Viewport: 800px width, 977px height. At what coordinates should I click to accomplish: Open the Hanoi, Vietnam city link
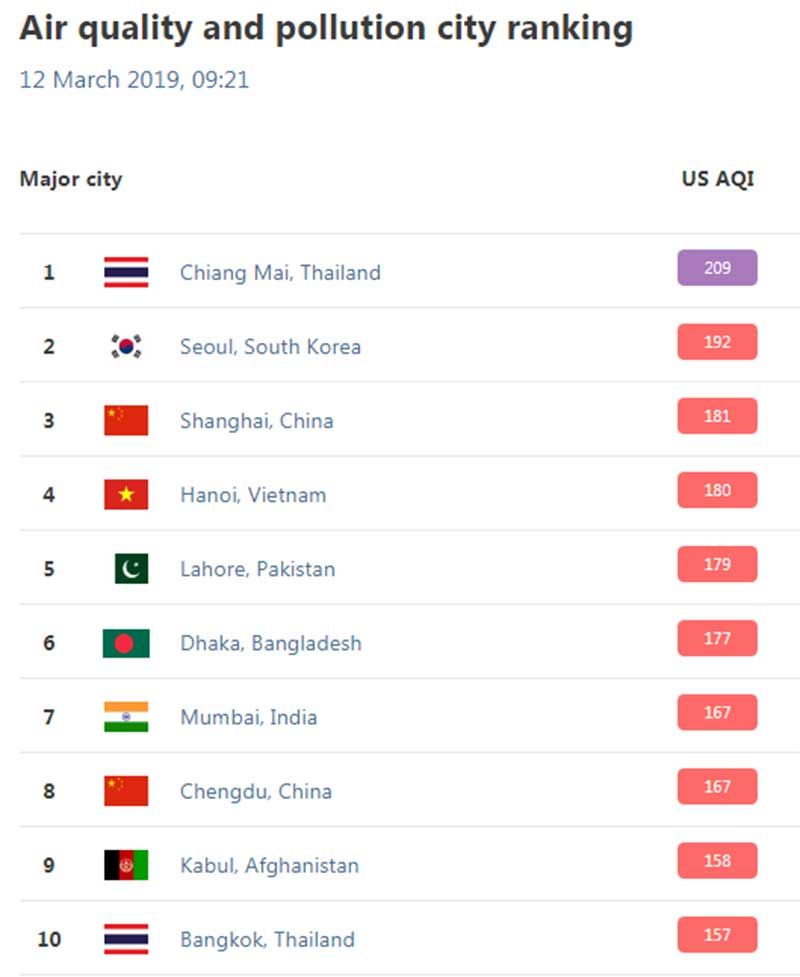coord(253,495)
